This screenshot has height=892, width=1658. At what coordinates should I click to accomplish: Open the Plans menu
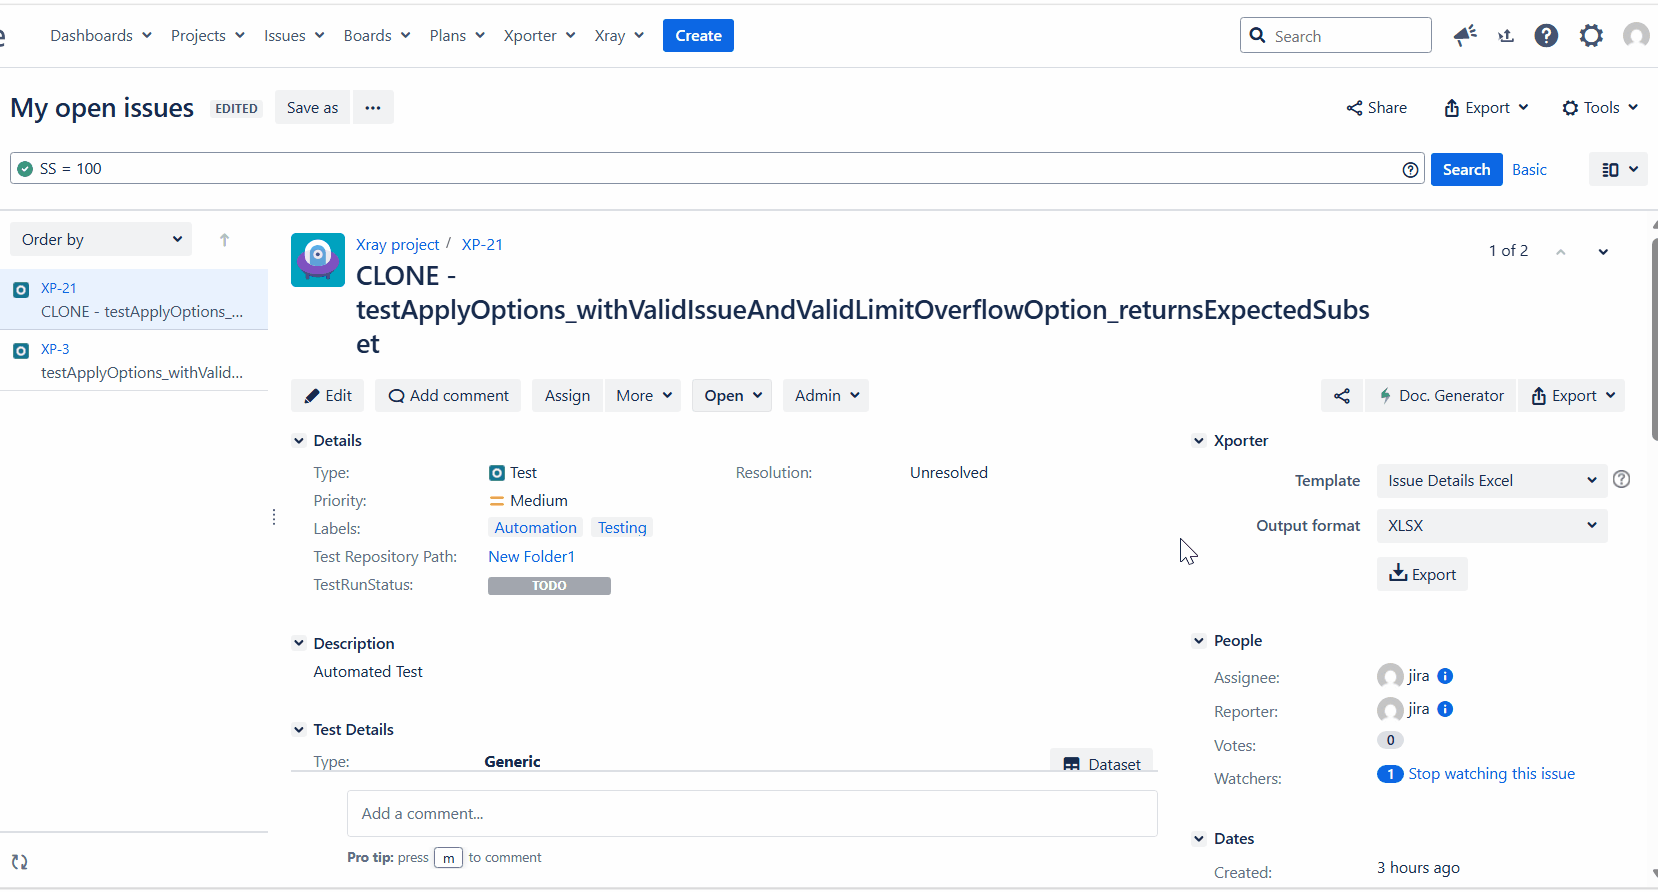457,36
